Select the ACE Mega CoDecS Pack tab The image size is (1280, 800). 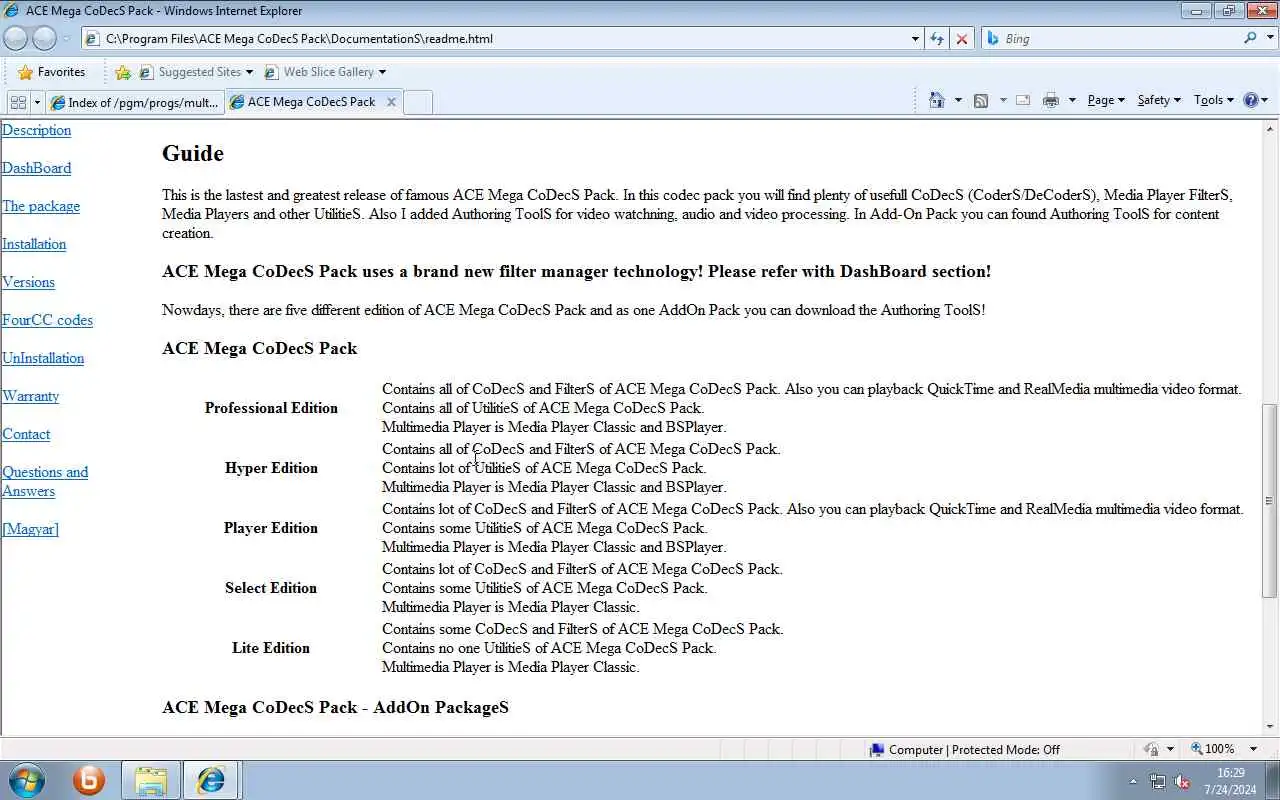click(305, 102)
